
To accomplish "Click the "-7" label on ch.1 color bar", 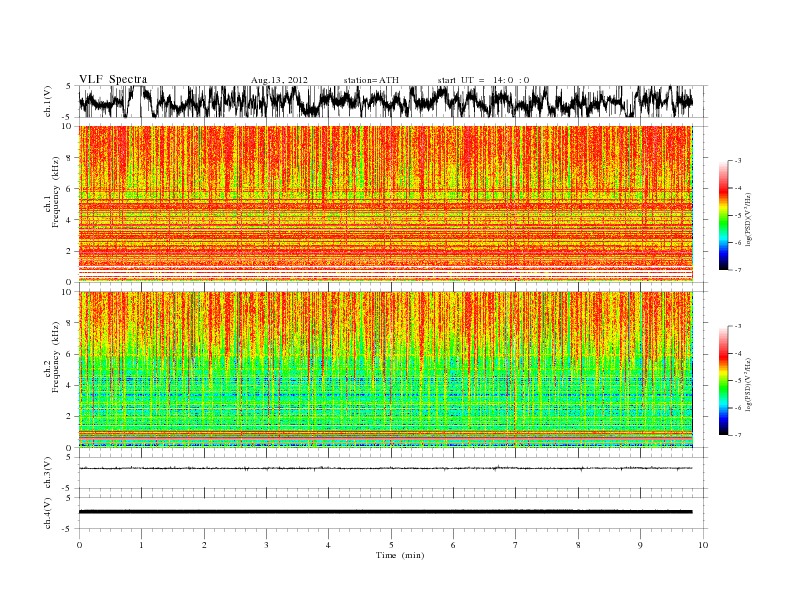I will click(738, 271).
